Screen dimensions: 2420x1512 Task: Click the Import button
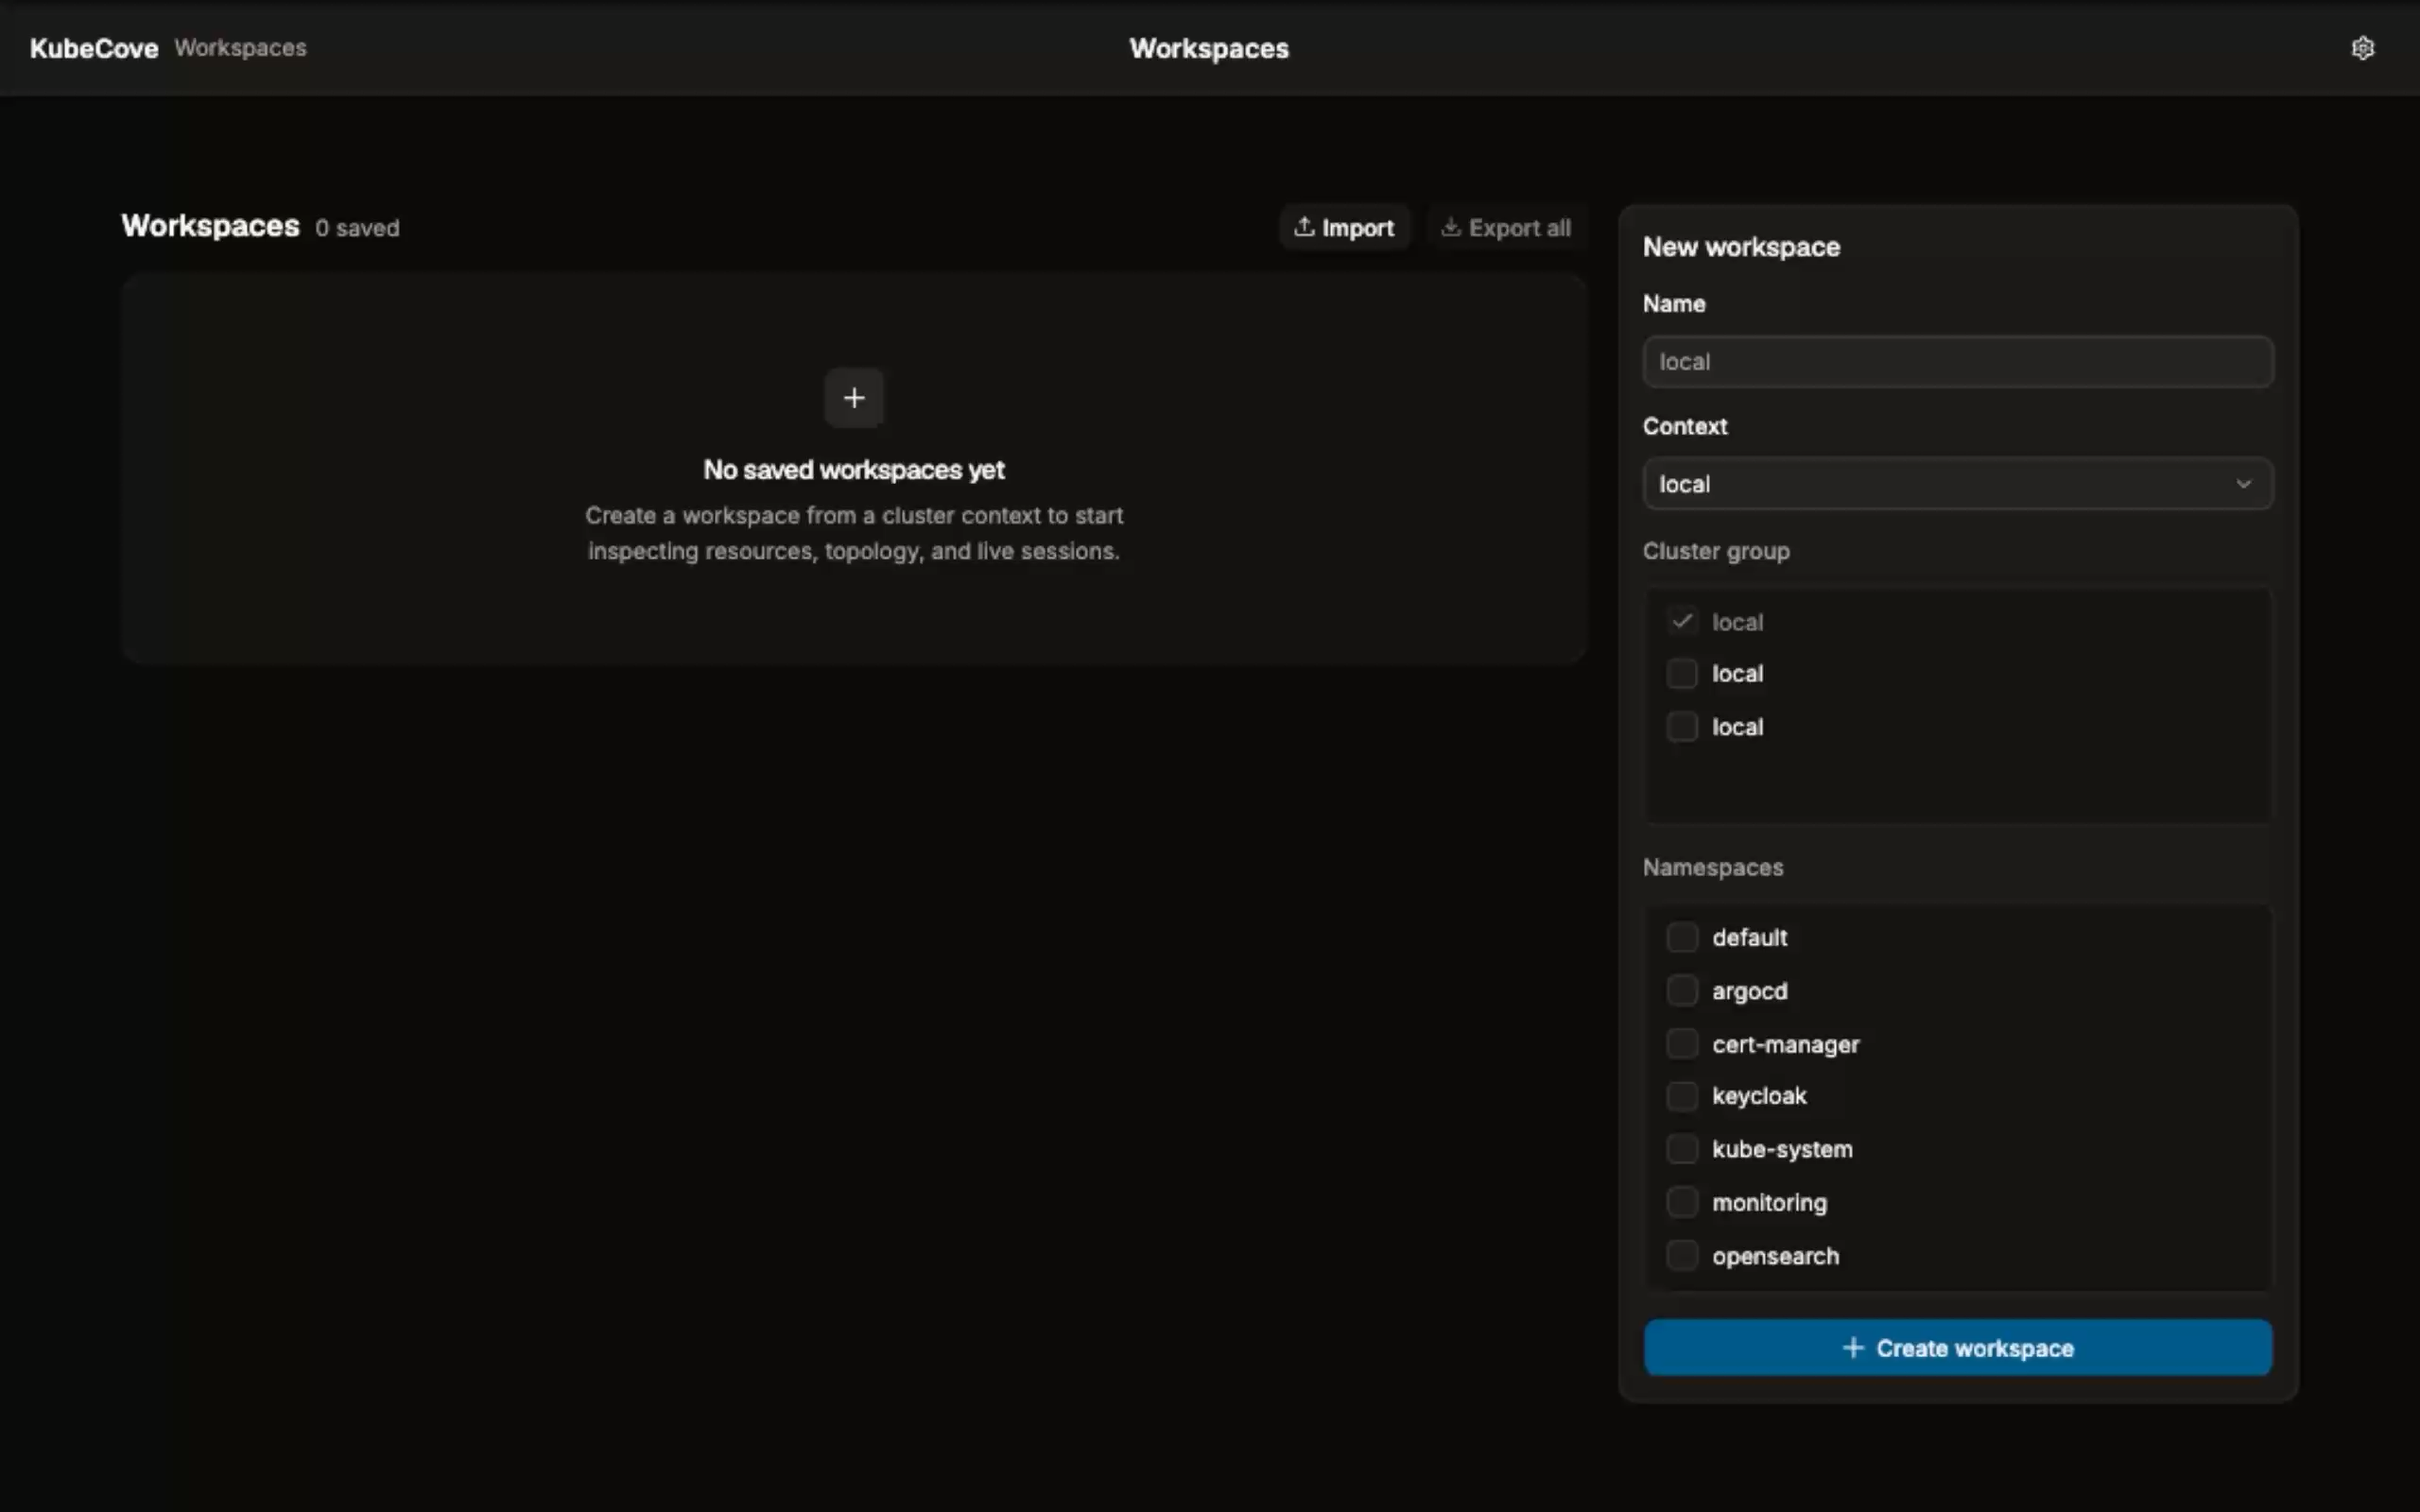pos(1344,228)
